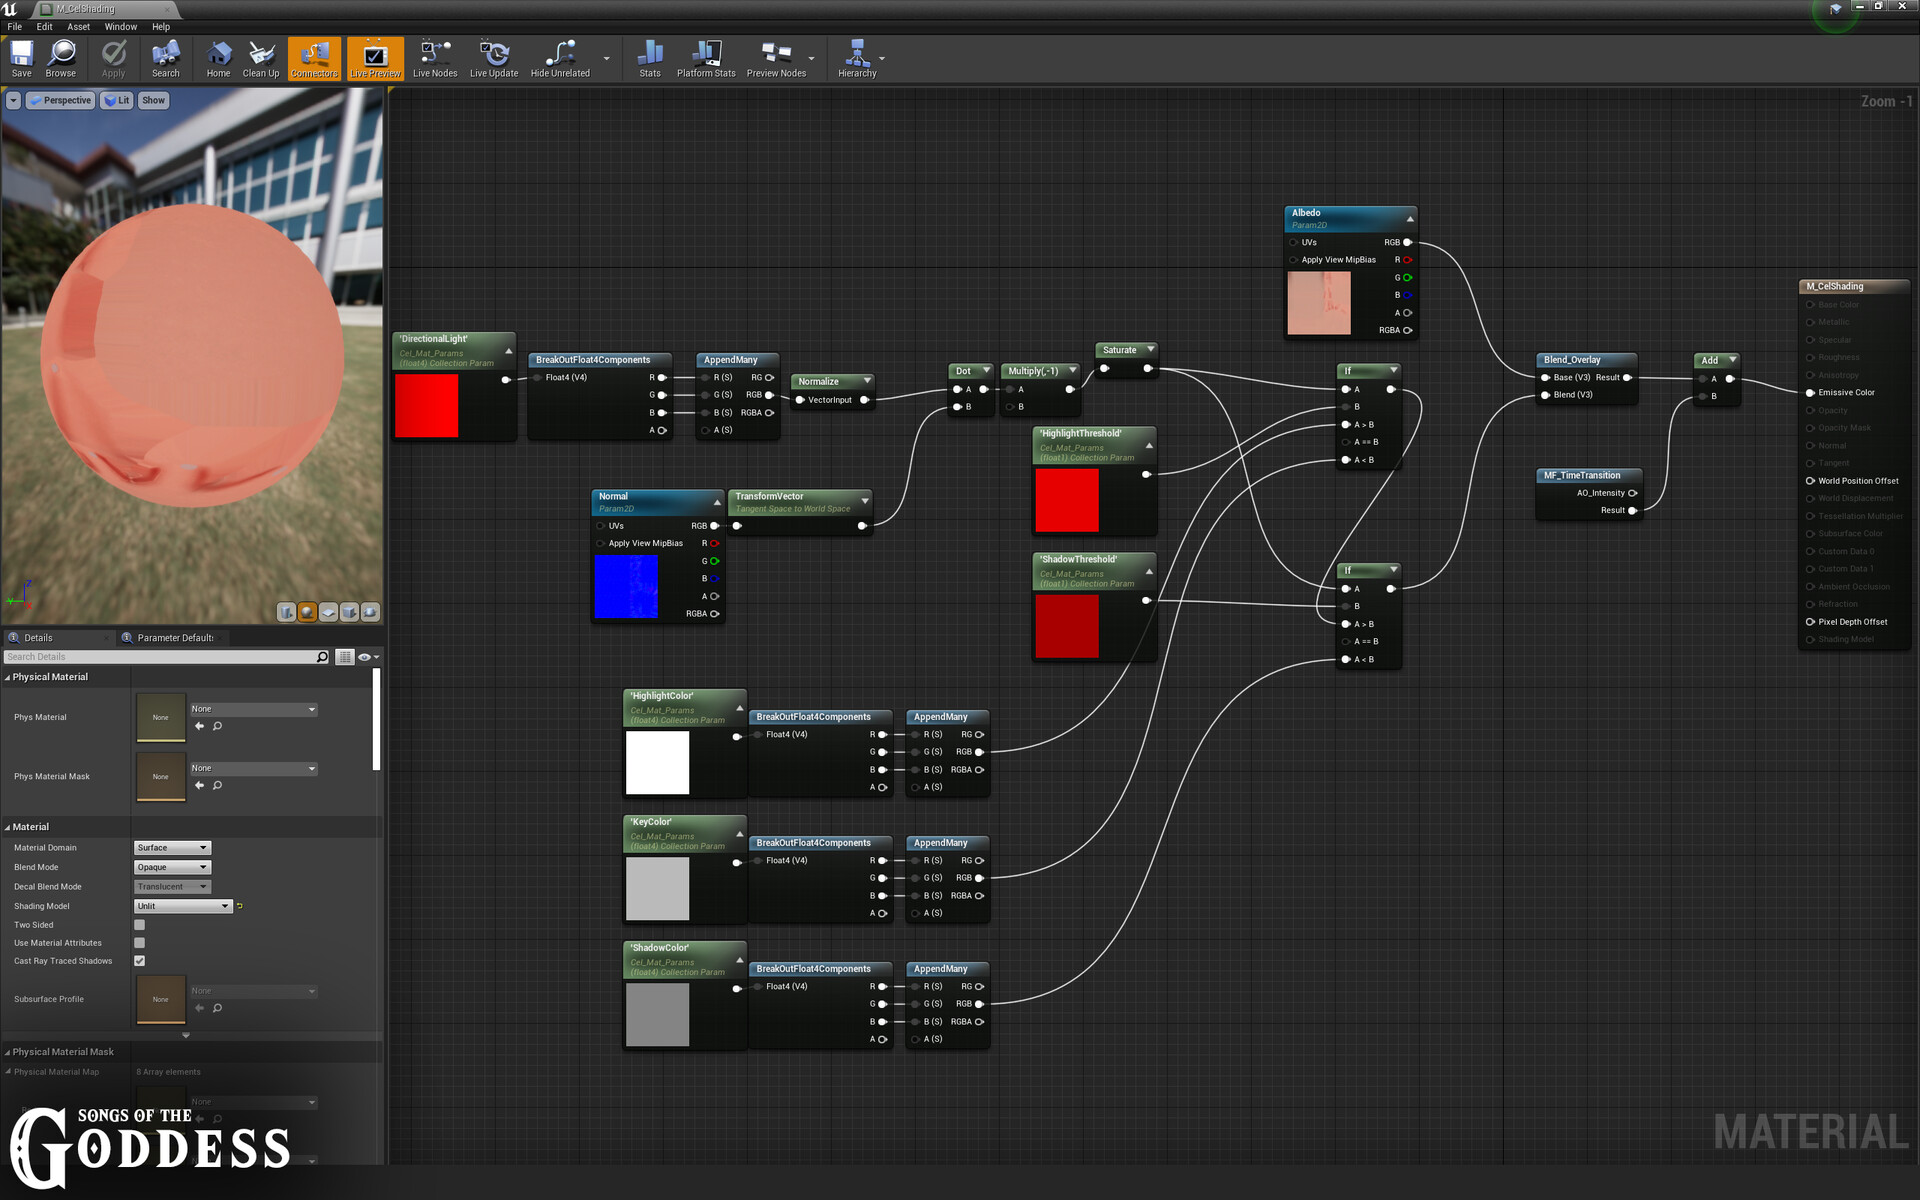
Task: Enable the Two Sided checkbox
Action: pyautogui.click(x=140, y=925)
